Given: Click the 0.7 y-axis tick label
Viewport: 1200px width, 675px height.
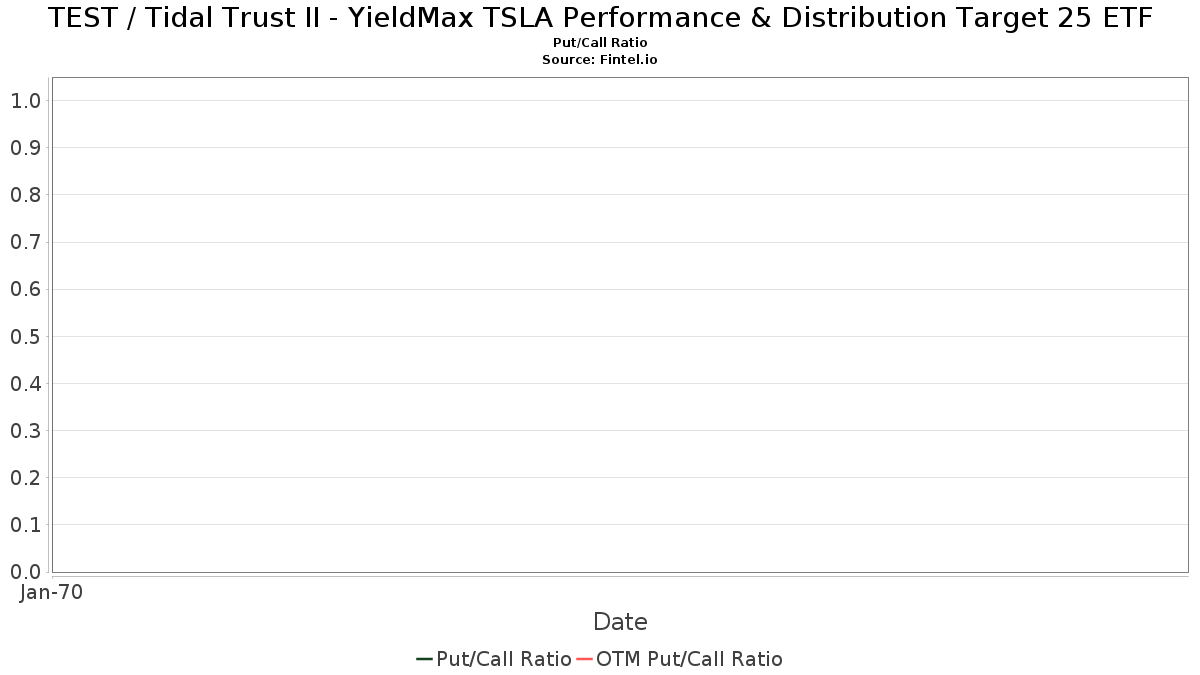Looking at the screenshot, I should 25,242.
